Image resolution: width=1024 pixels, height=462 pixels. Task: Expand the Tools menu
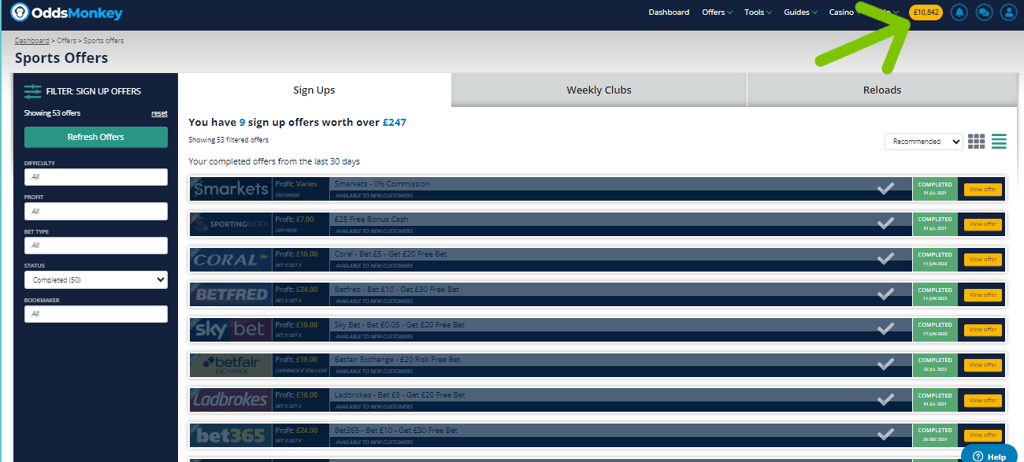pos(758,12)
